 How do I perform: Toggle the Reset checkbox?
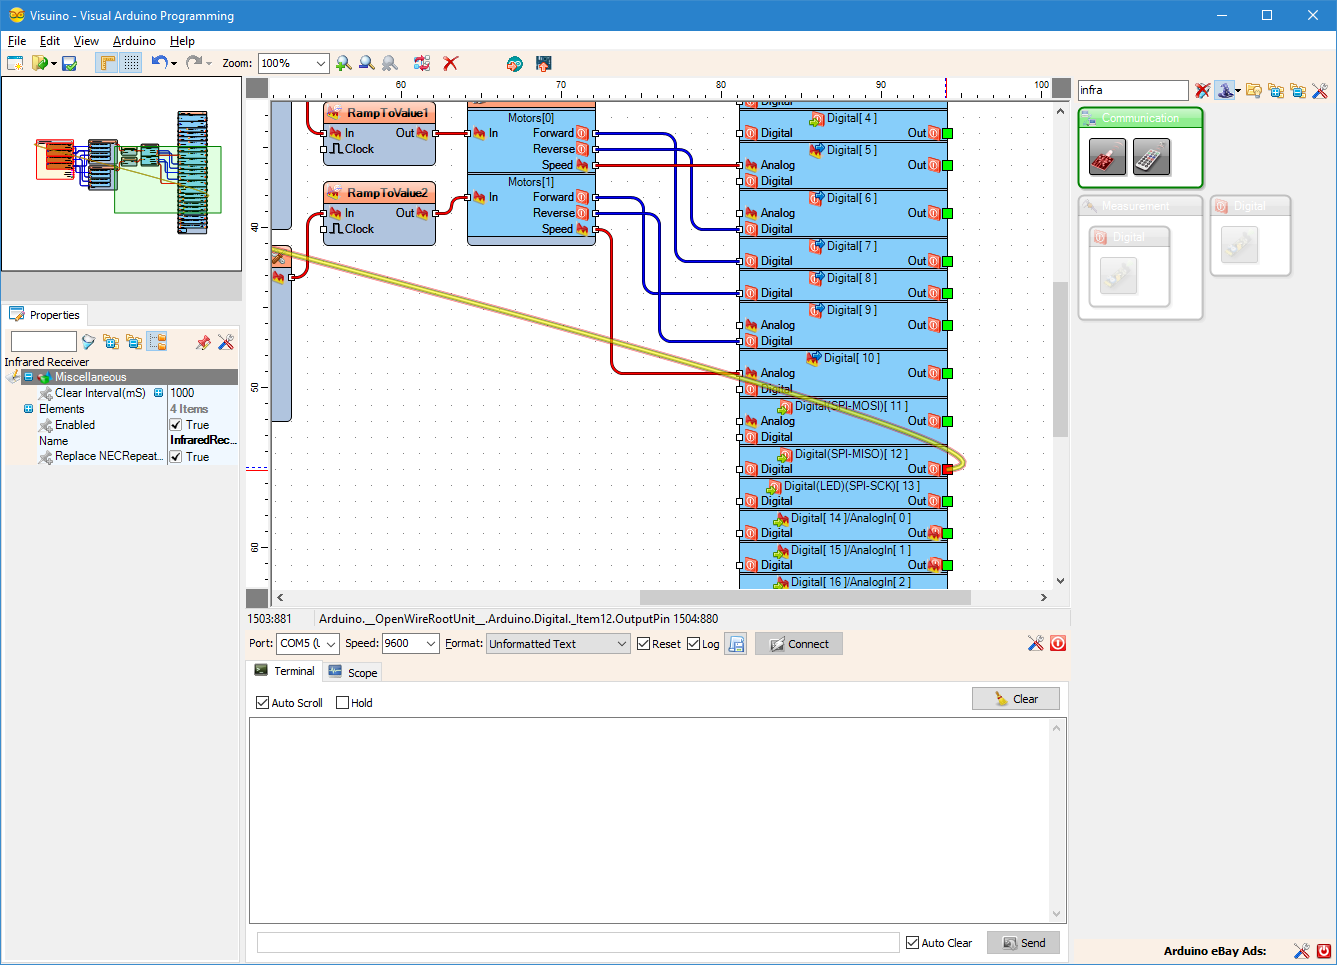pyautogui.click(x=644, y=644)
